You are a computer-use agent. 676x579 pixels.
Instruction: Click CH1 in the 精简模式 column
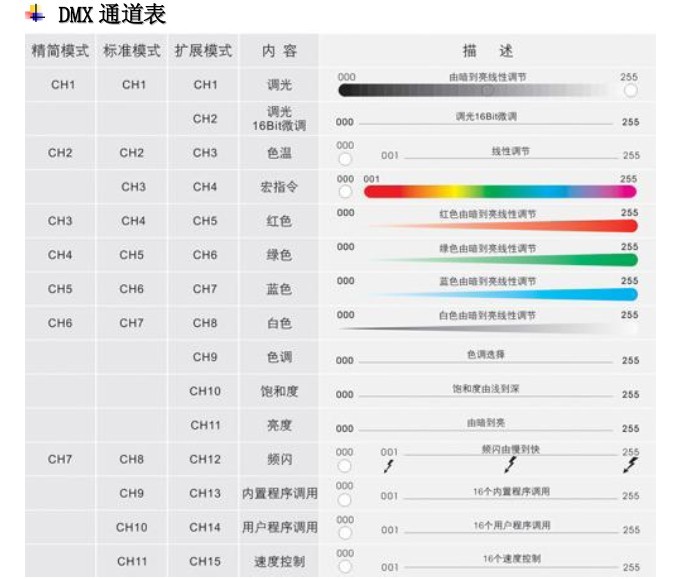click(63, 85)
